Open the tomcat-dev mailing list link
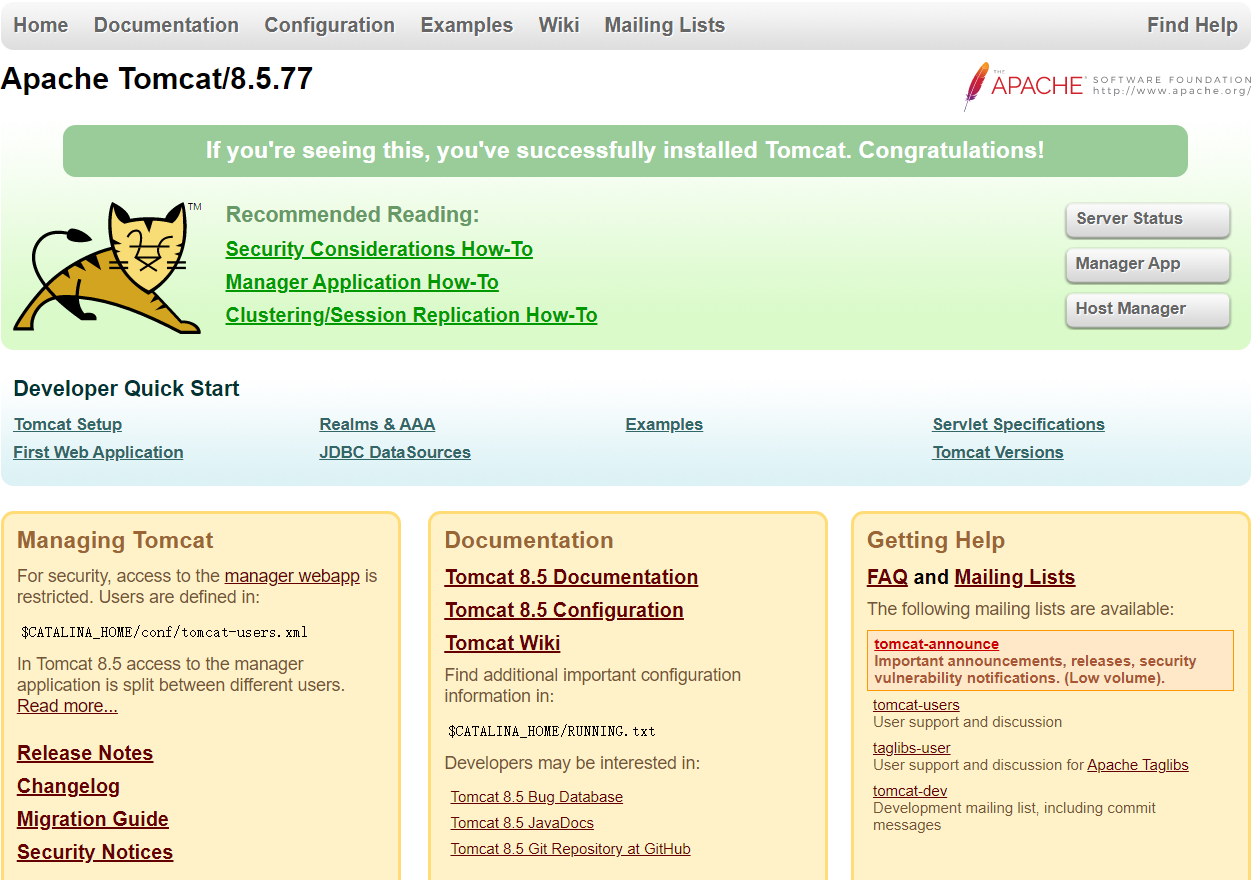 pos(910,791)
